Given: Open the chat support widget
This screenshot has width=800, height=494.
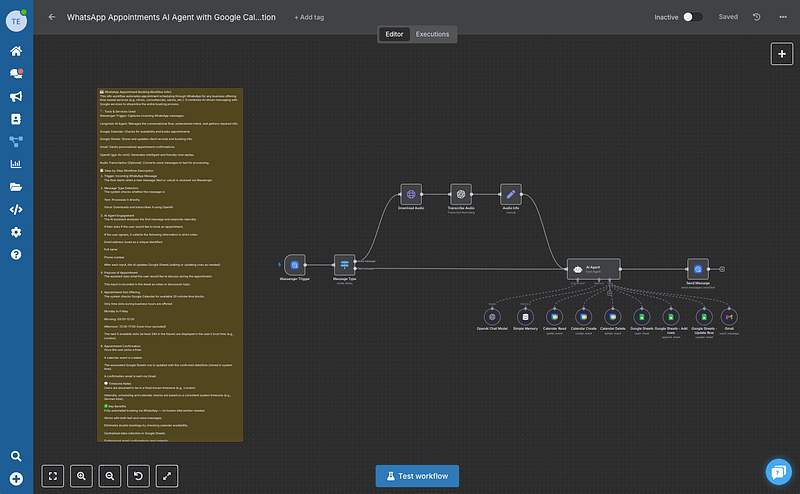Looking at the screenshot, I should 777,471.
